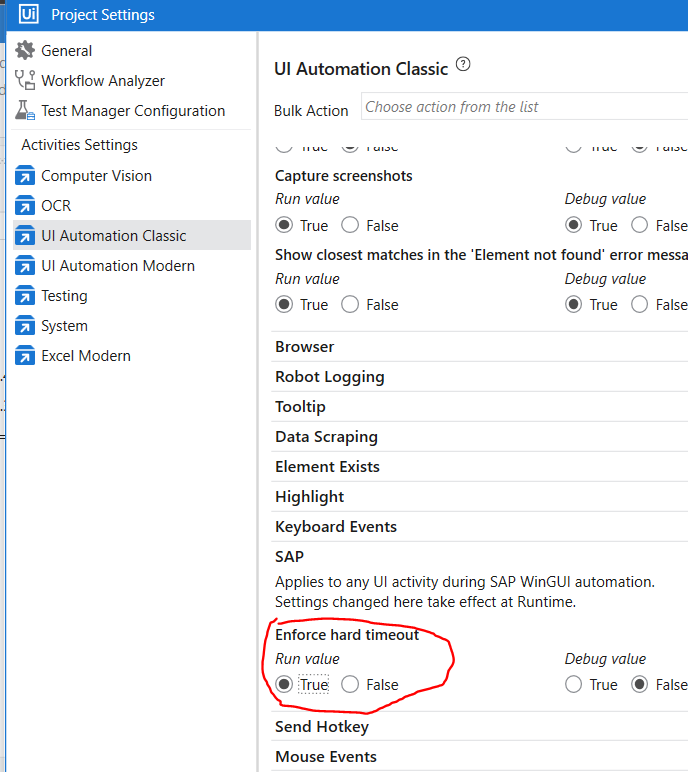Open the Bulk Action dropdown

(524, 106)
